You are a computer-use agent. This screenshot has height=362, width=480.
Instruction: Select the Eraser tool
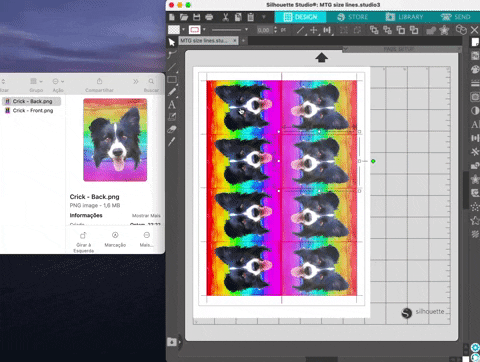tap(172, 129)
